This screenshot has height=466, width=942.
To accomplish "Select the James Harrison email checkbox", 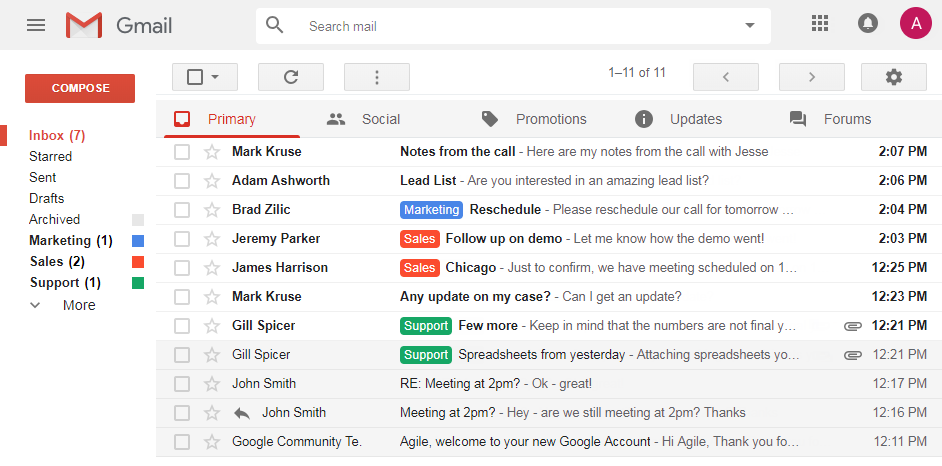I will [182, 268].
